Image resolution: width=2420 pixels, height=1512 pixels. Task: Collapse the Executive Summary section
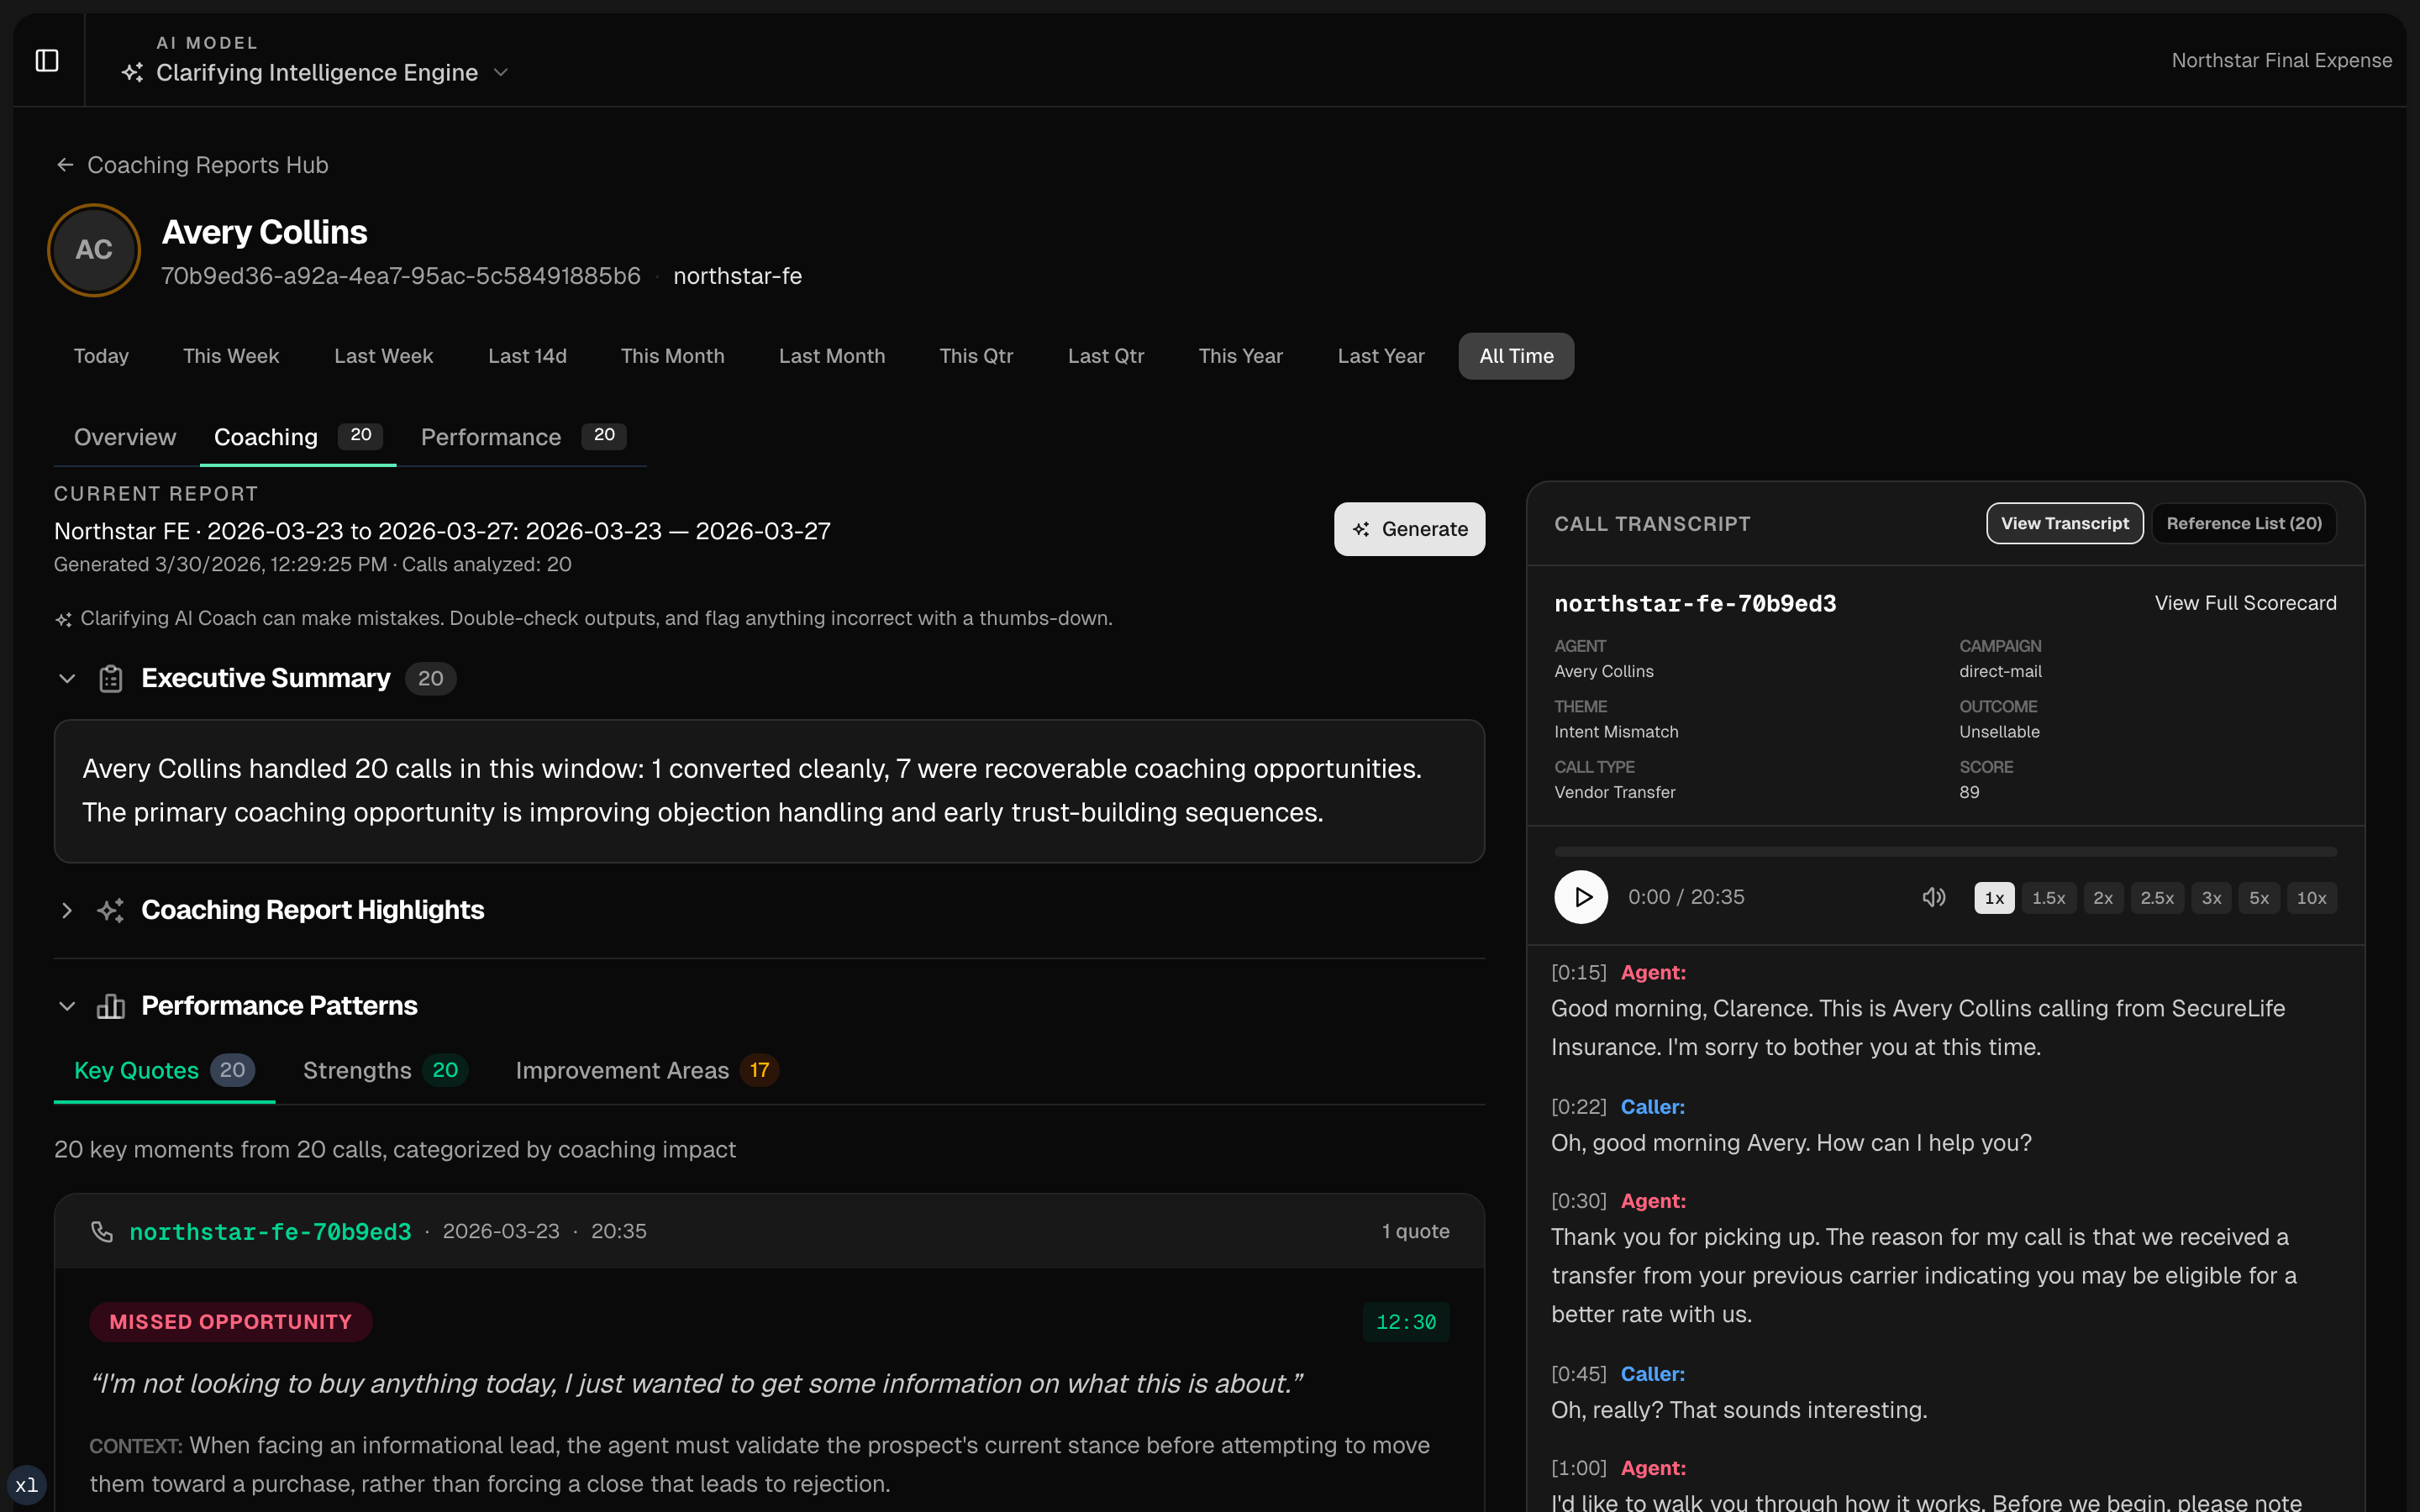pos(66,678)
